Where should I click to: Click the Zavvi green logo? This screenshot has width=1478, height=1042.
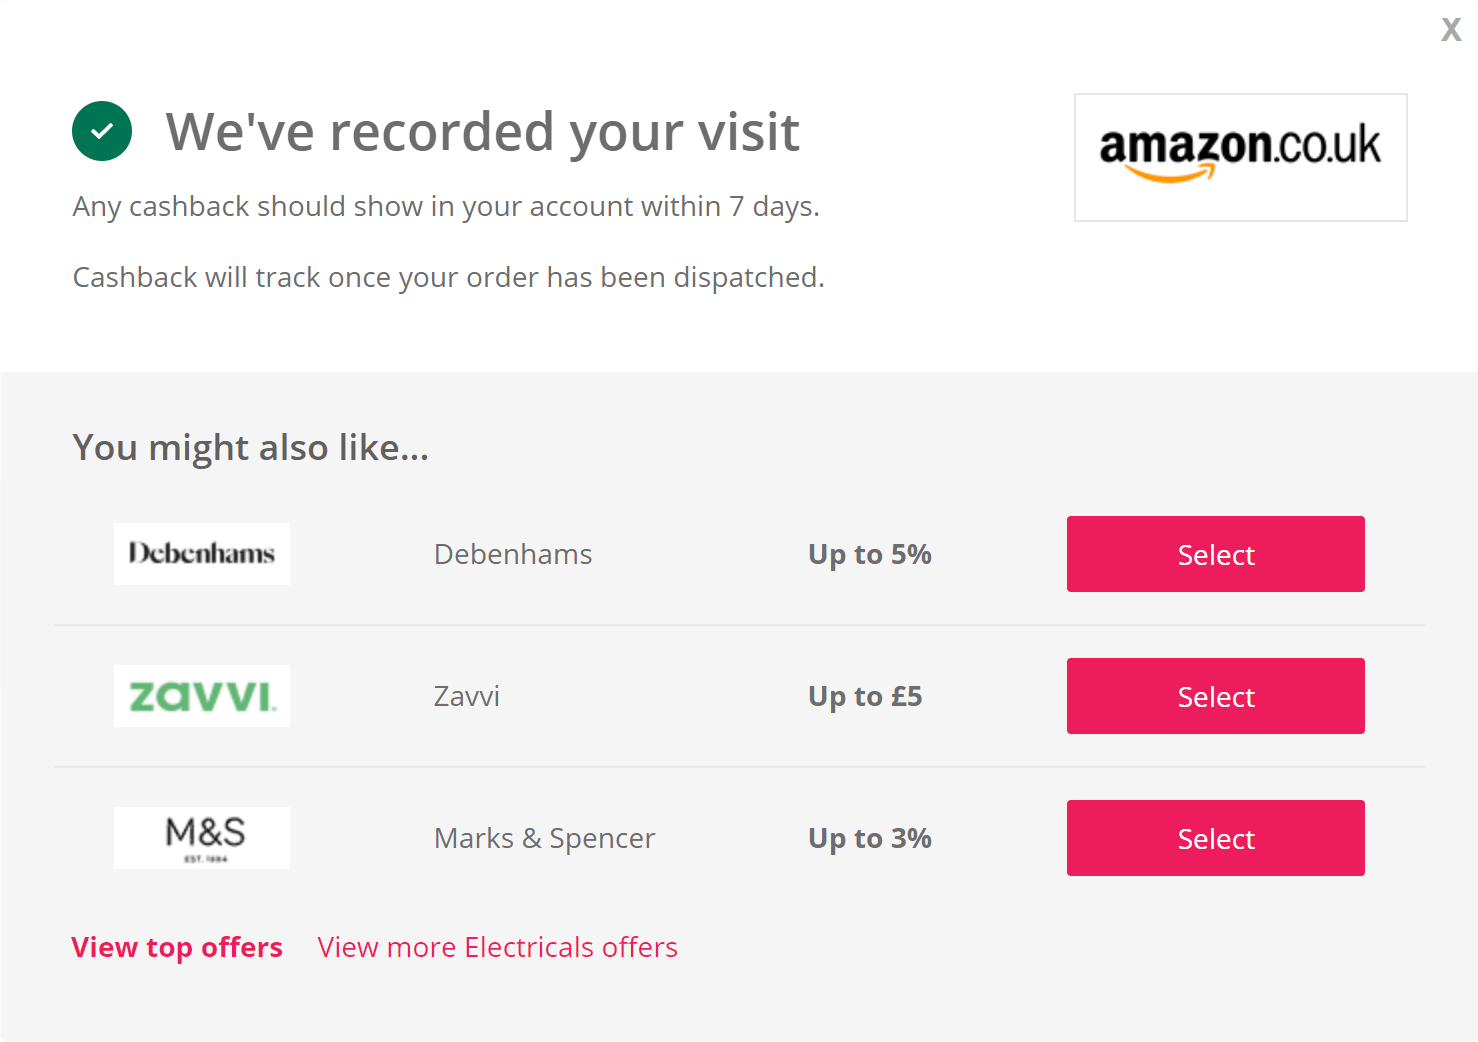pyautogui.click(x=201, y=695)
